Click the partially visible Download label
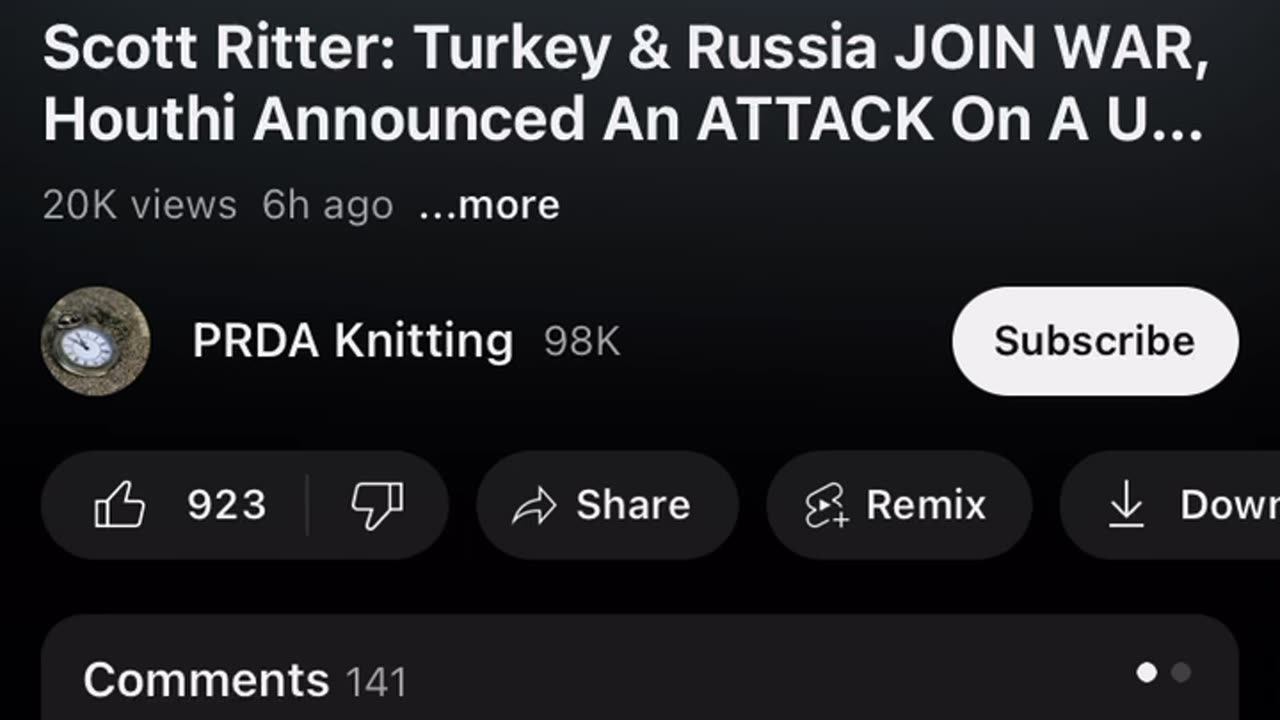The image size is (1280, 720). click(1229, 505)
